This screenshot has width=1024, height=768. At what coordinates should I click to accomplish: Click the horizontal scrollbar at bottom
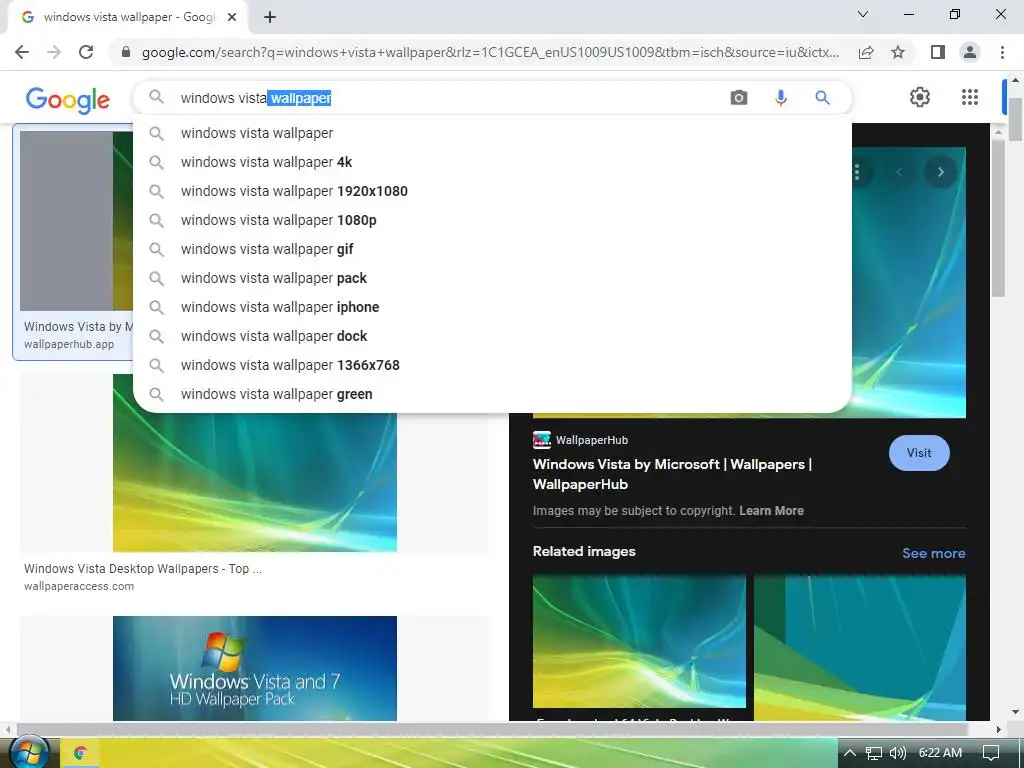tap(492, 729)
